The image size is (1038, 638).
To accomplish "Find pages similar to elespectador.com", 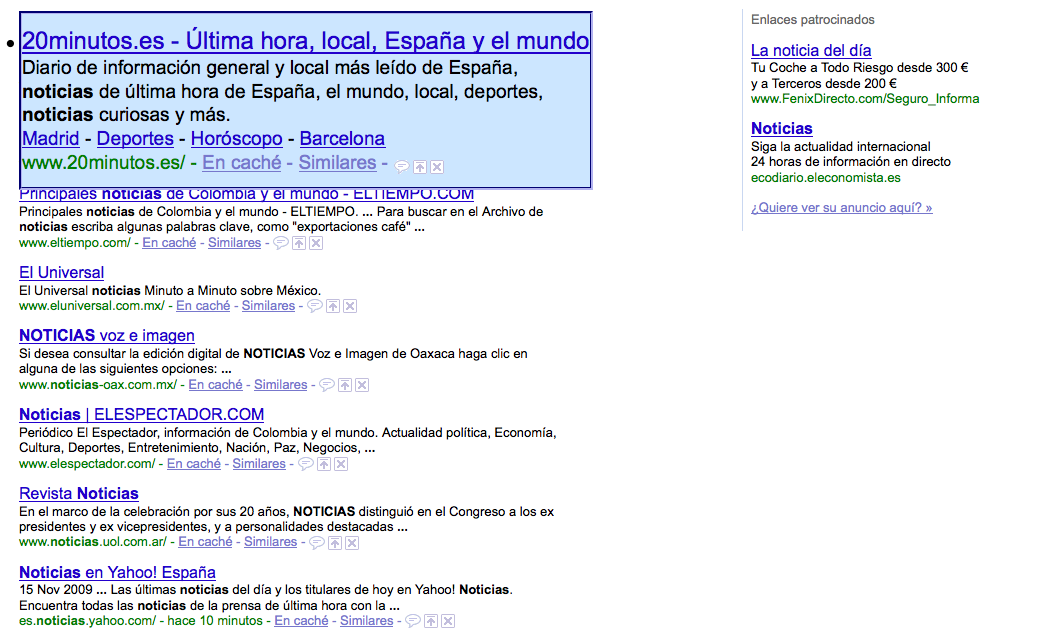I will pyautogui.click(x=259, y=463).
